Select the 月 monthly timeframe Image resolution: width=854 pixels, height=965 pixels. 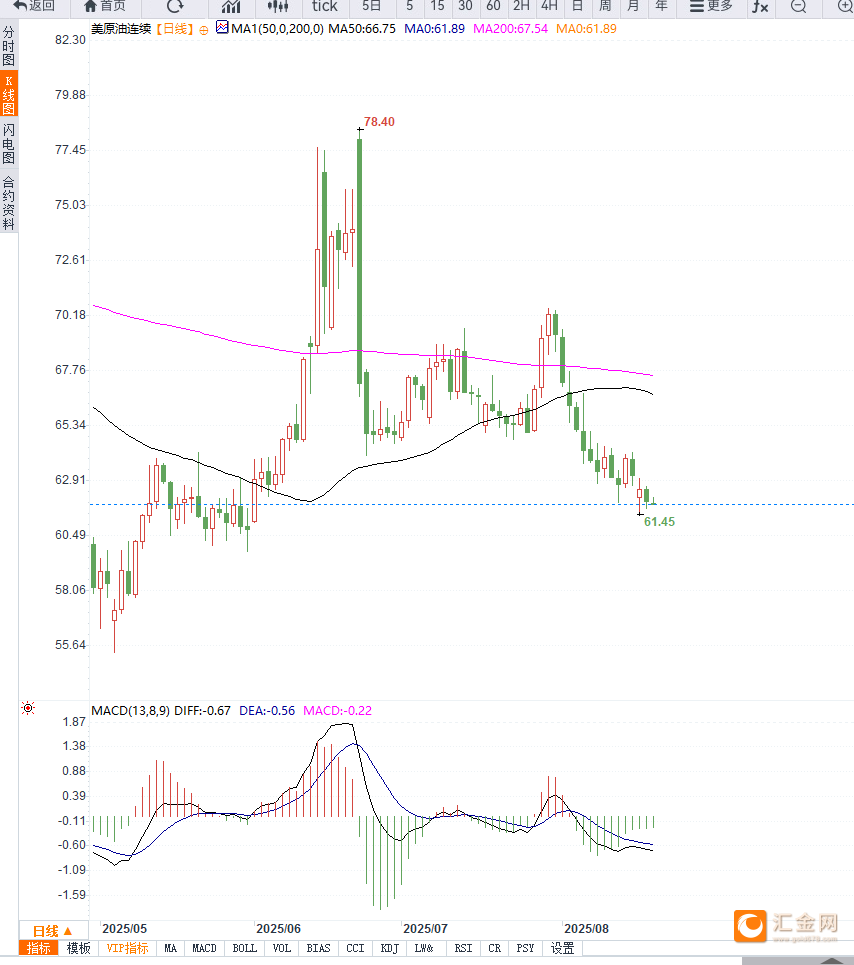[633, 6]
